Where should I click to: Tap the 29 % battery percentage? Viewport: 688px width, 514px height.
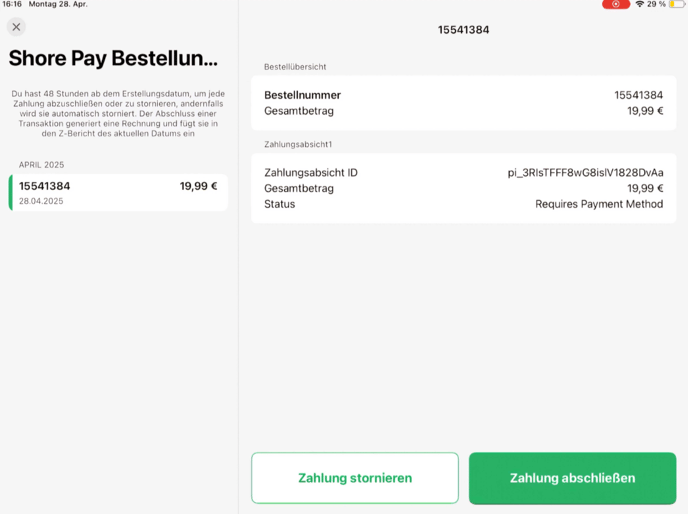(656, 4)
